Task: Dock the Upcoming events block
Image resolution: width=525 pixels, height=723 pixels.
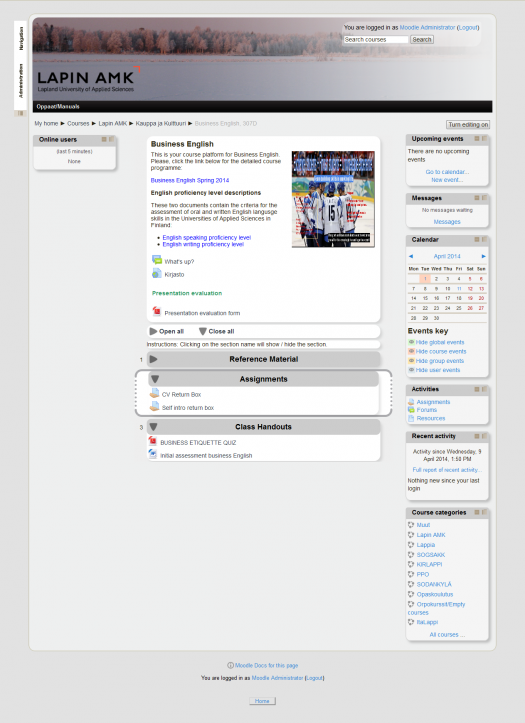Action: point(484,138)
